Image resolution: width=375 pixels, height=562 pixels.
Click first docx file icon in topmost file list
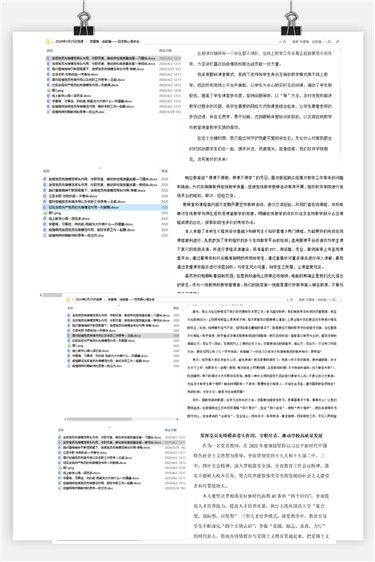[x=49, y=58]
